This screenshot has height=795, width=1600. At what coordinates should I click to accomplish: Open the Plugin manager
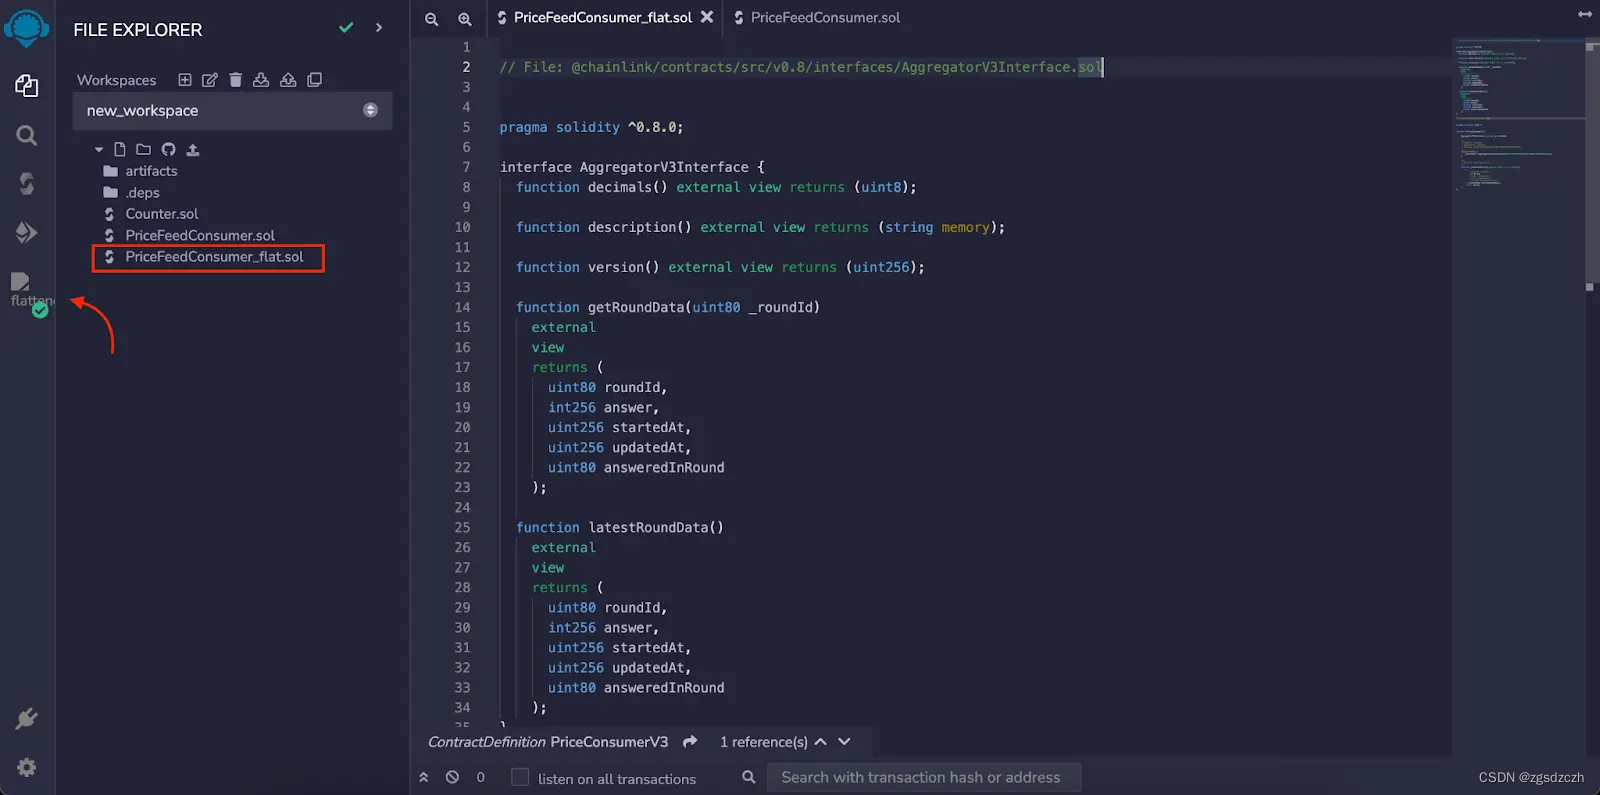click(27, 718)
